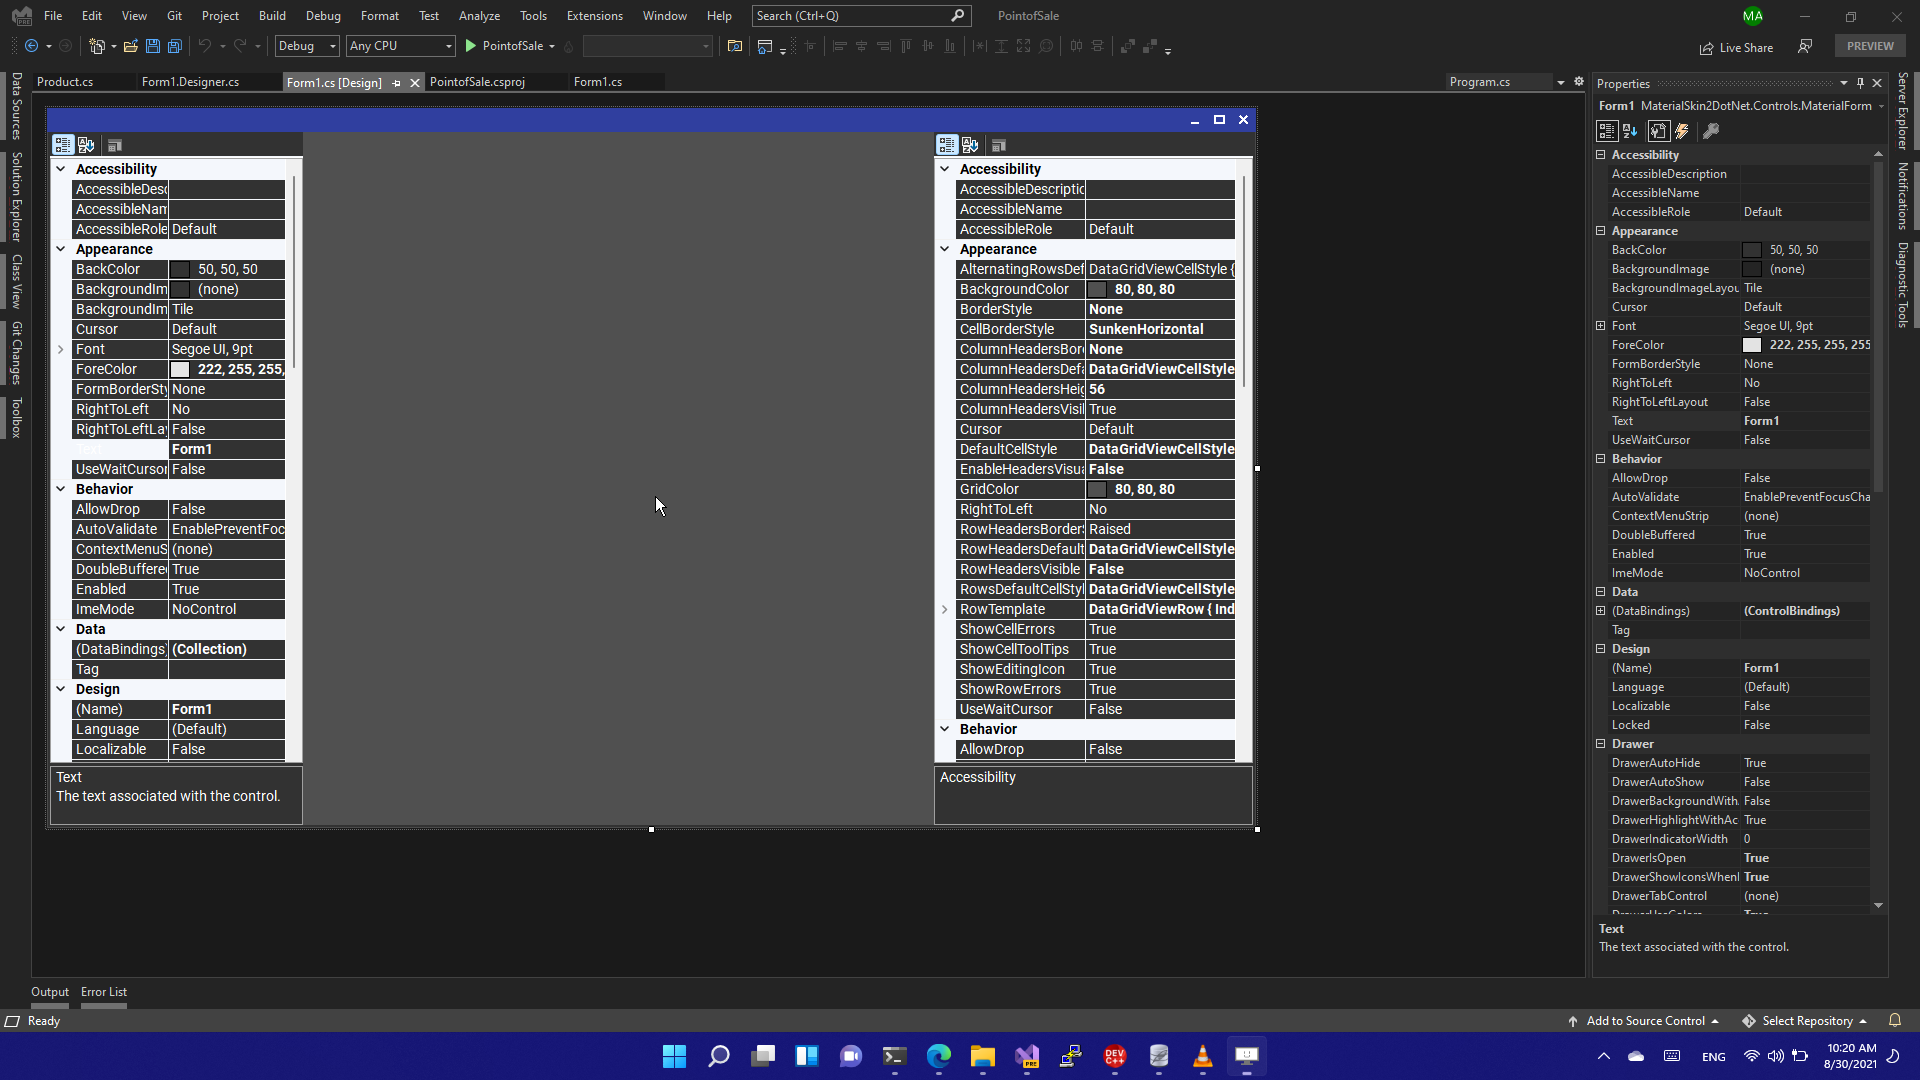This screenshot has width=1920, height=1080.
Task: Start debugging with the green play icon
Action: [470, 46]
